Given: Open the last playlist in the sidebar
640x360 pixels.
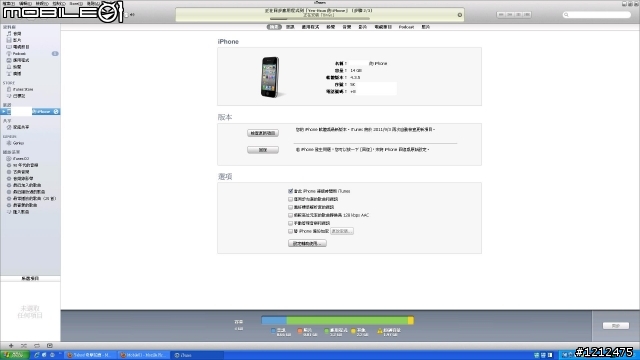Looking at the screenshot, I should tap(20, 212).
